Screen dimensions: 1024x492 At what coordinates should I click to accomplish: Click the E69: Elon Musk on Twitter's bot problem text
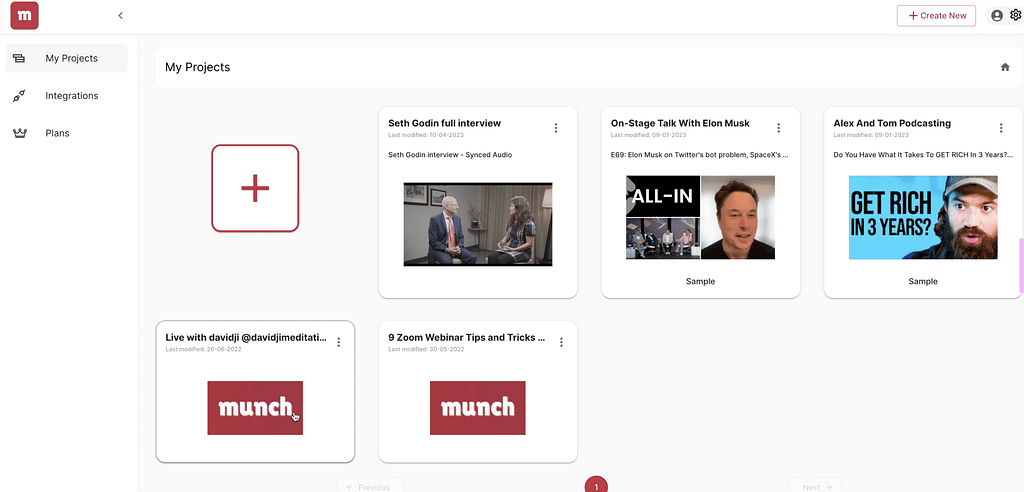click(699, 155)
